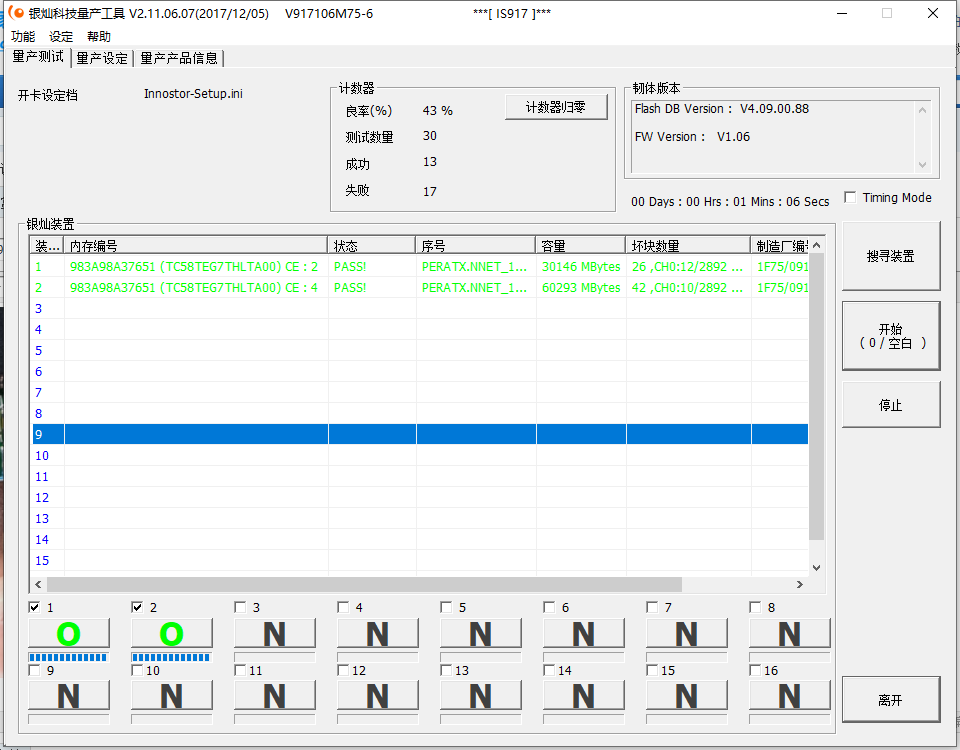
Task: Click the N status button for port 16
Action: point(790,696)
